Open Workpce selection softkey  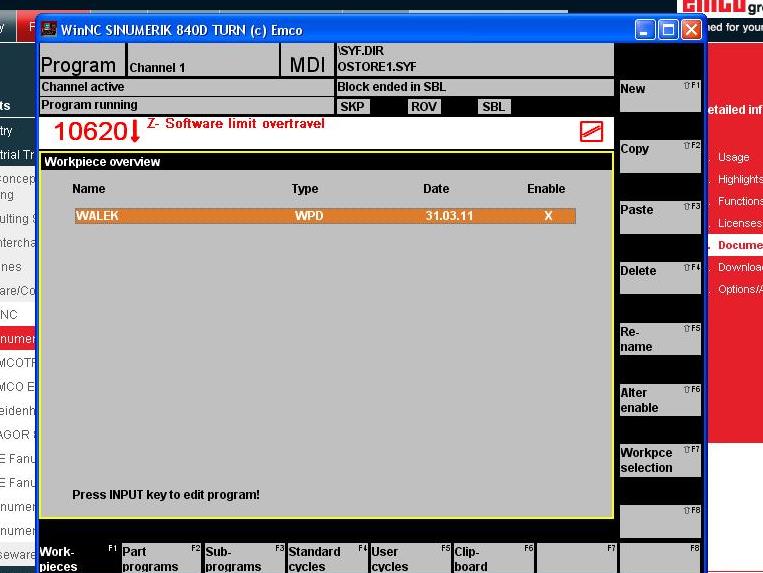660,460
